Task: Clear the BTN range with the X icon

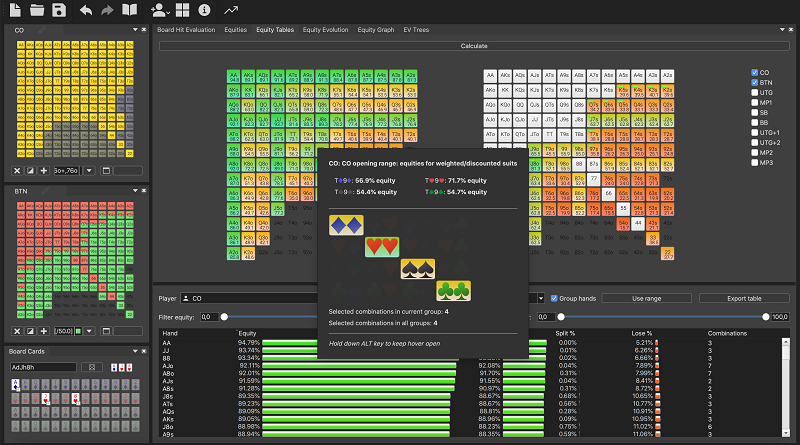Action: [x=17, y=331]
